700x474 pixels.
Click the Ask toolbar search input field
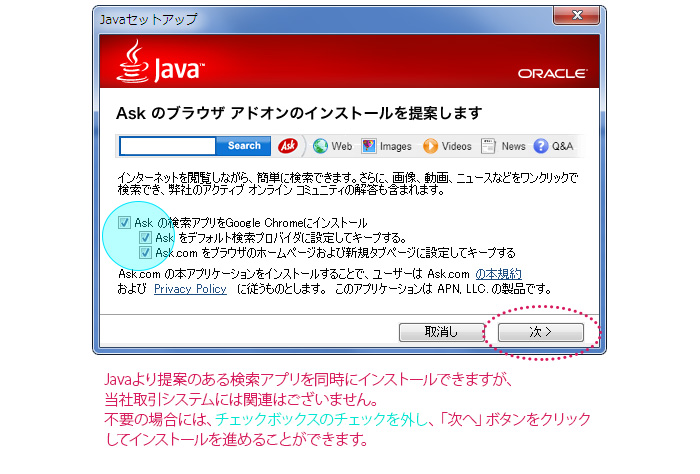click(x=168, y=146)
